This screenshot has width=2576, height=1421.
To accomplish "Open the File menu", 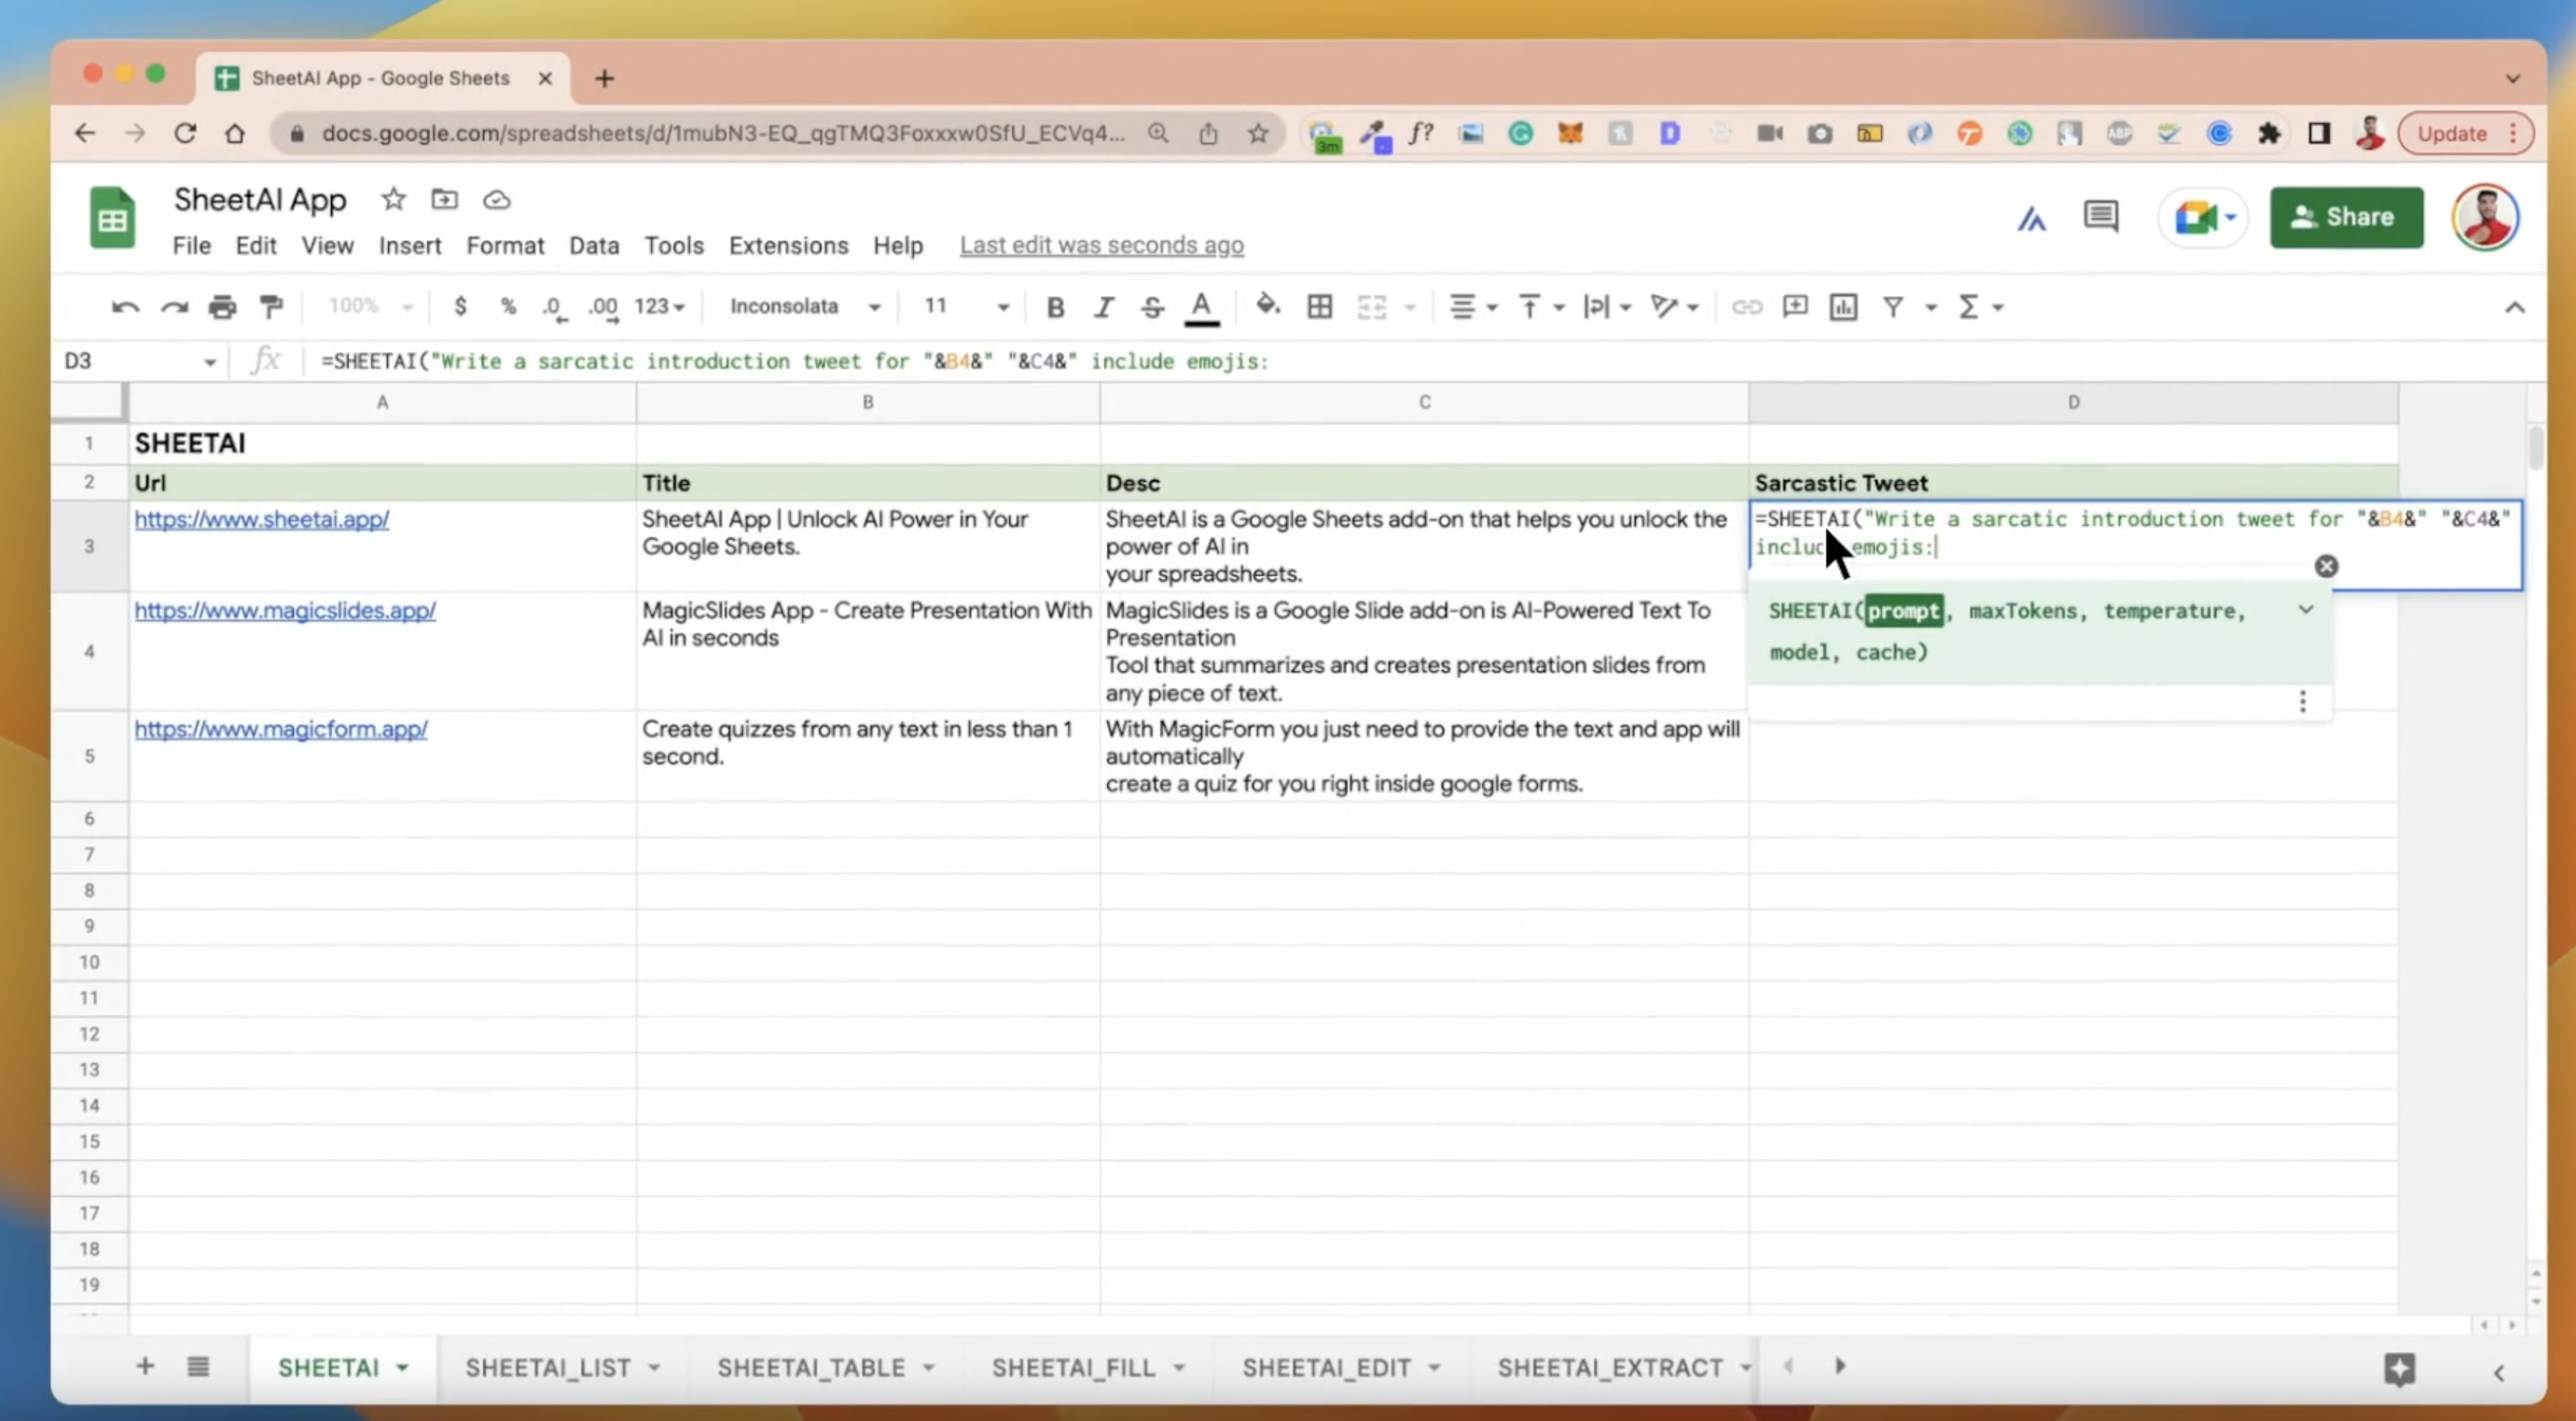I will pos(191,245).
